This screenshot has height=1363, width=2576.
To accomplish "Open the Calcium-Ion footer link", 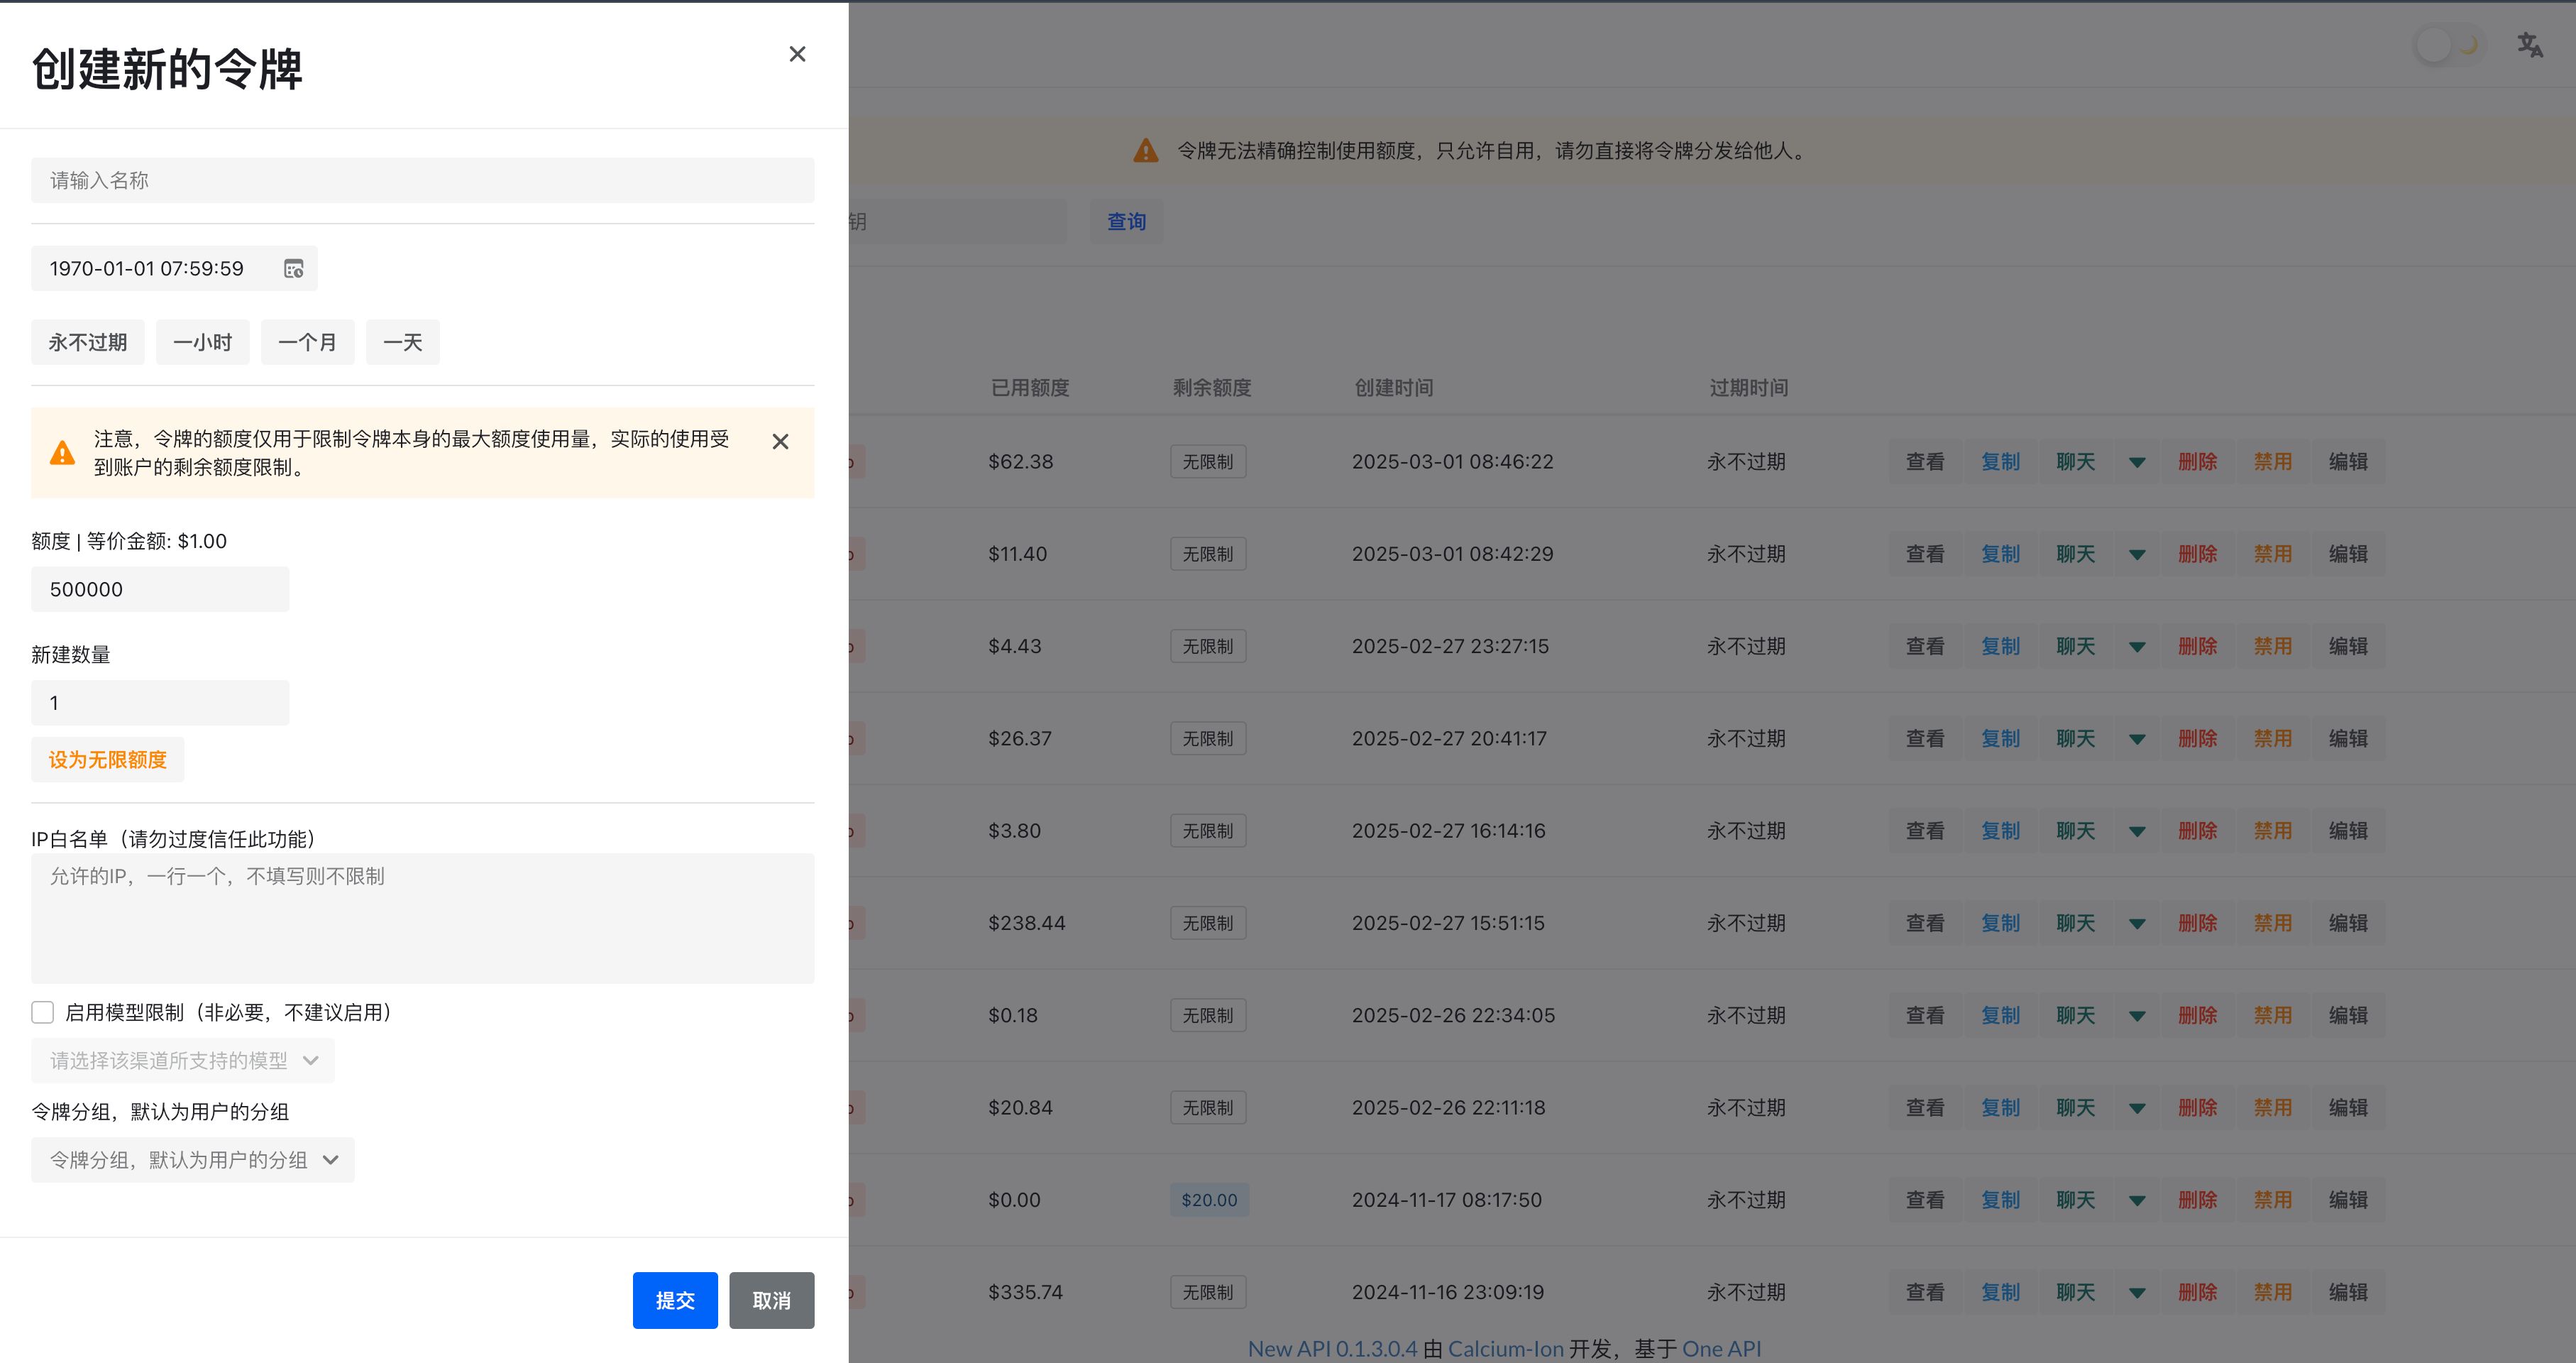I will [x=1505, y=1349].
